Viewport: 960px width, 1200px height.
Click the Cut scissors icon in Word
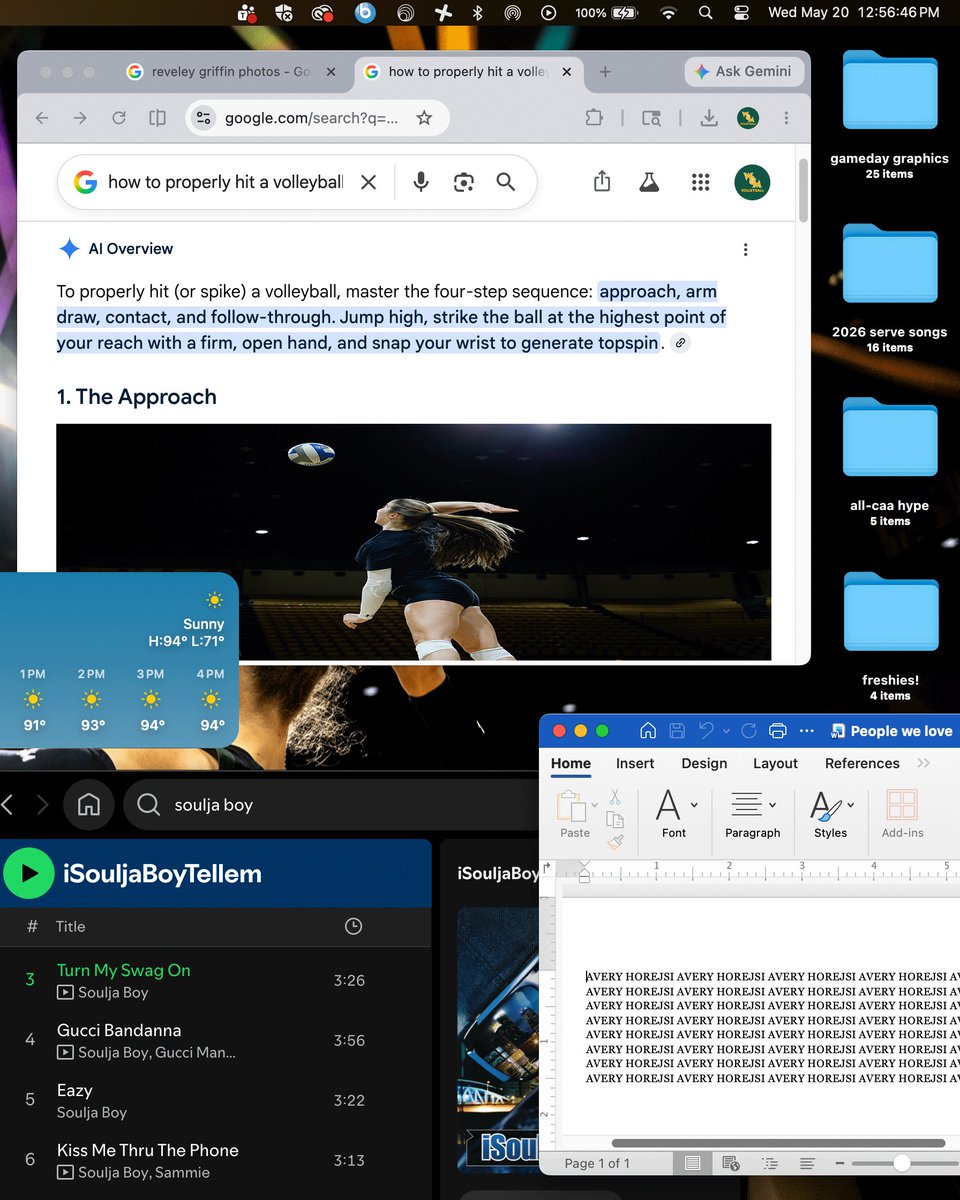pyautogui.click(x=614, y=797)
